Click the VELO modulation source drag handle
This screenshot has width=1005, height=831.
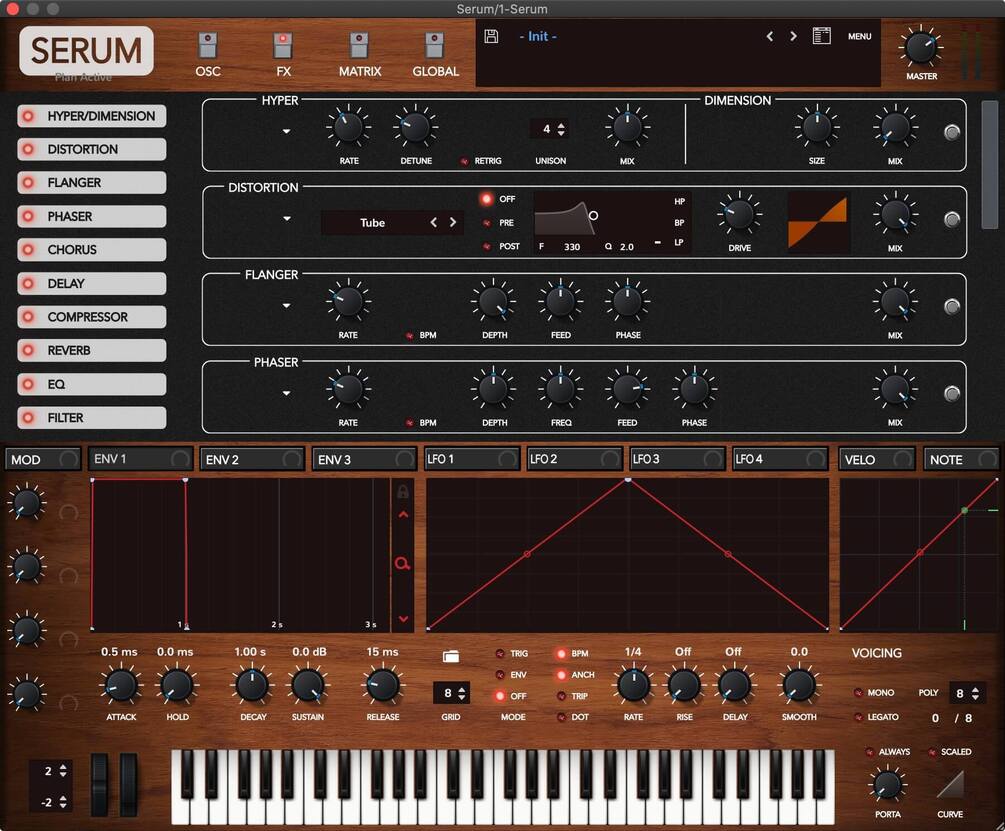[x=902, y=459]
